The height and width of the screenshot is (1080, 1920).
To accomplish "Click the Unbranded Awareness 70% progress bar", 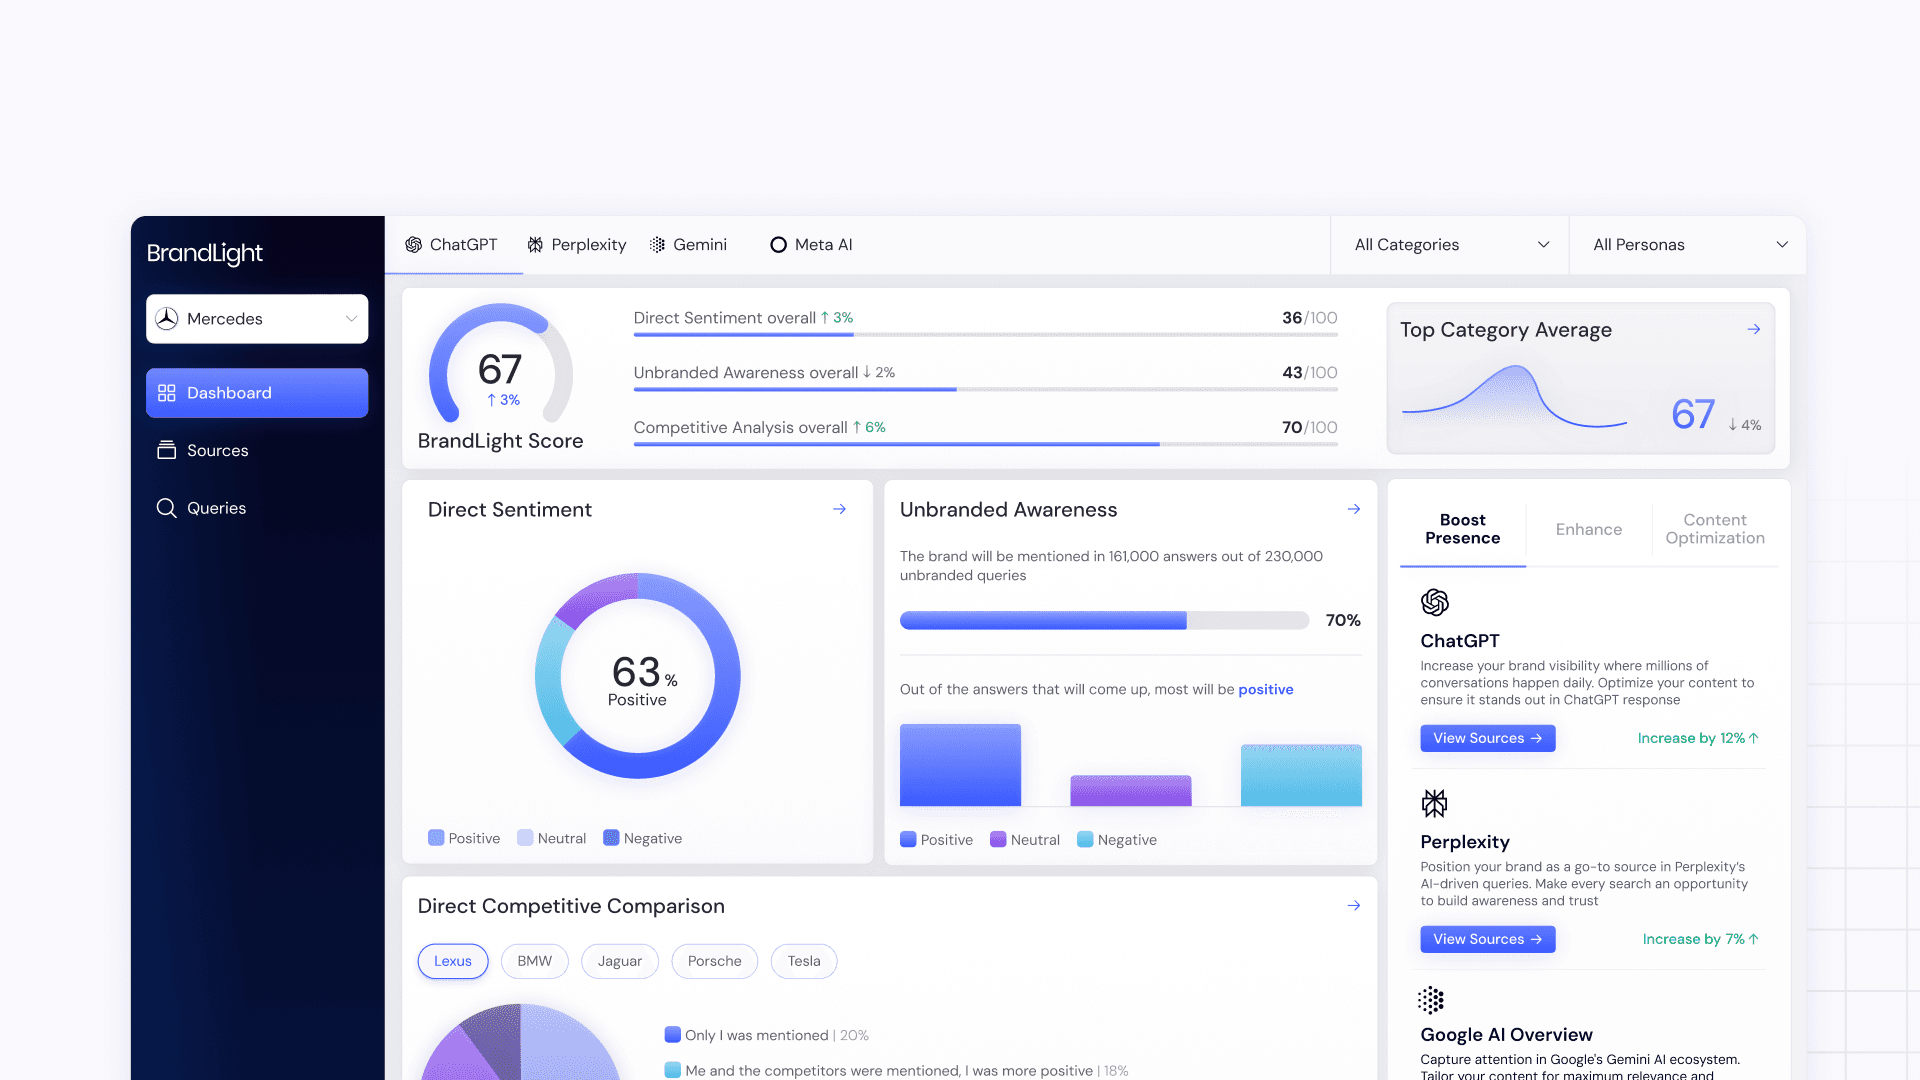I will pos(1103,620).
